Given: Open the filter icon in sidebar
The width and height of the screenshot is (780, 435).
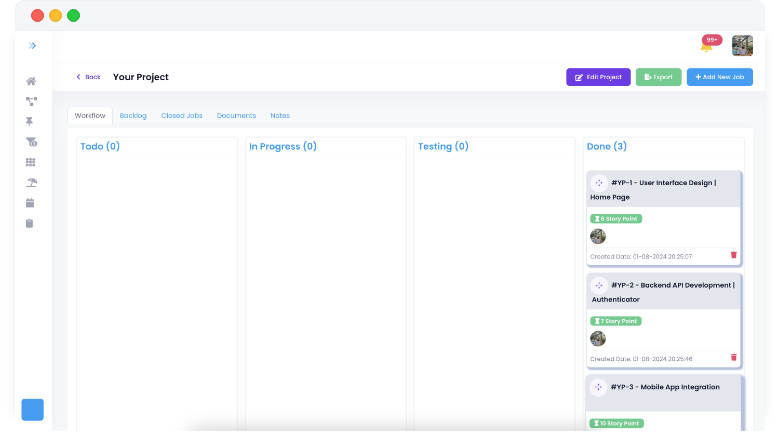Looking at the screenshot, I should click(31, 142).
